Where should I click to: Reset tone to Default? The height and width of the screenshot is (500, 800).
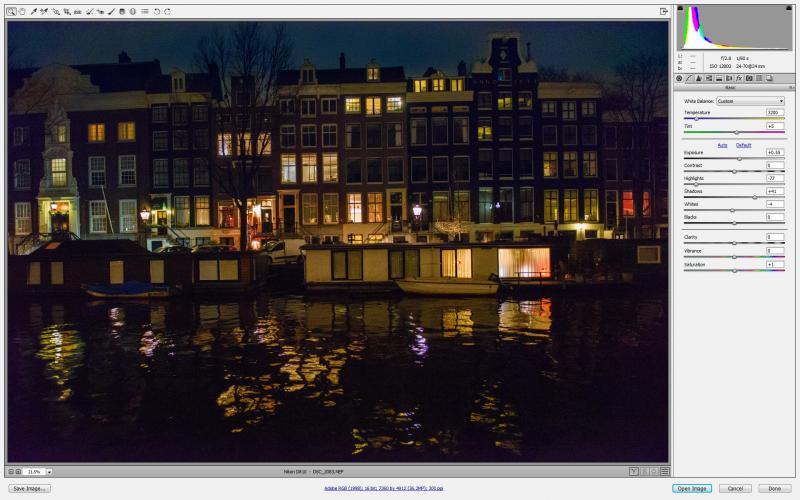pos(743,145)
